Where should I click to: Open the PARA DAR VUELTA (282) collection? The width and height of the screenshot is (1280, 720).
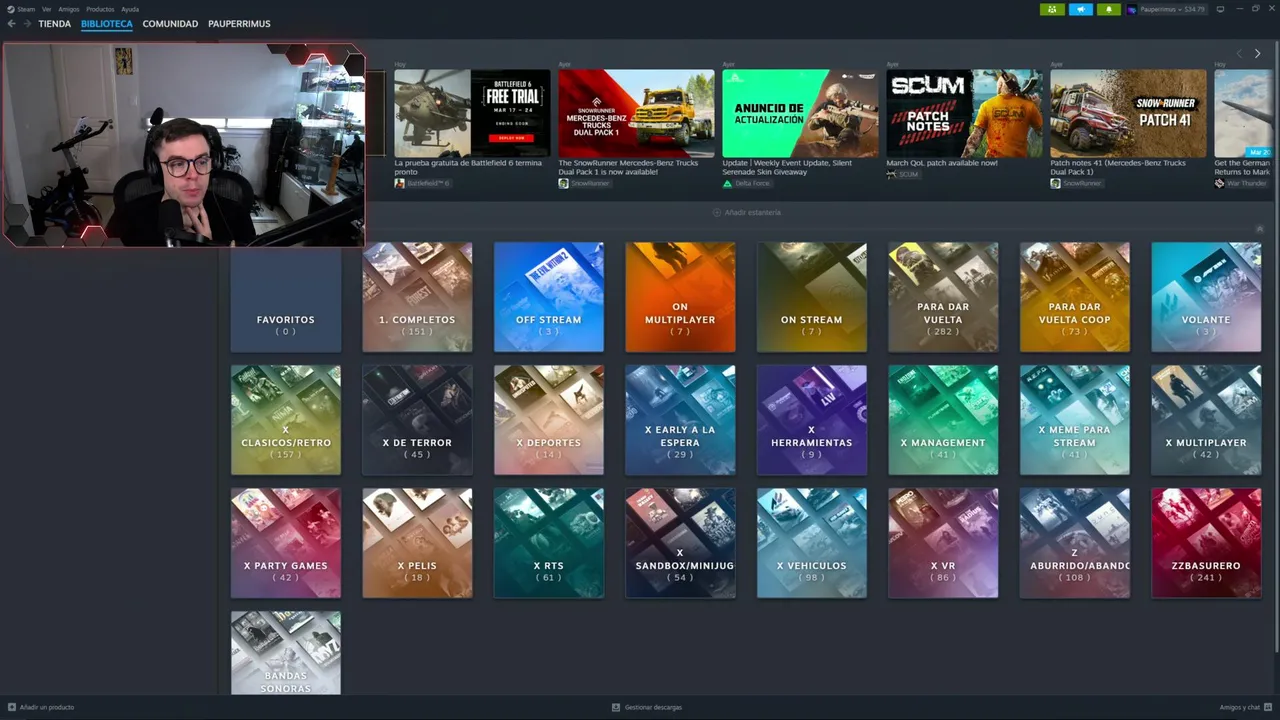(x=943, y=297)
